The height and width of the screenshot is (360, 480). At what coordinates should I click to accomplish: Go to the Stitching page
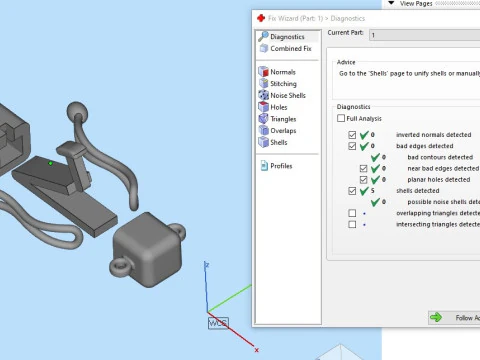coord(278,84)
